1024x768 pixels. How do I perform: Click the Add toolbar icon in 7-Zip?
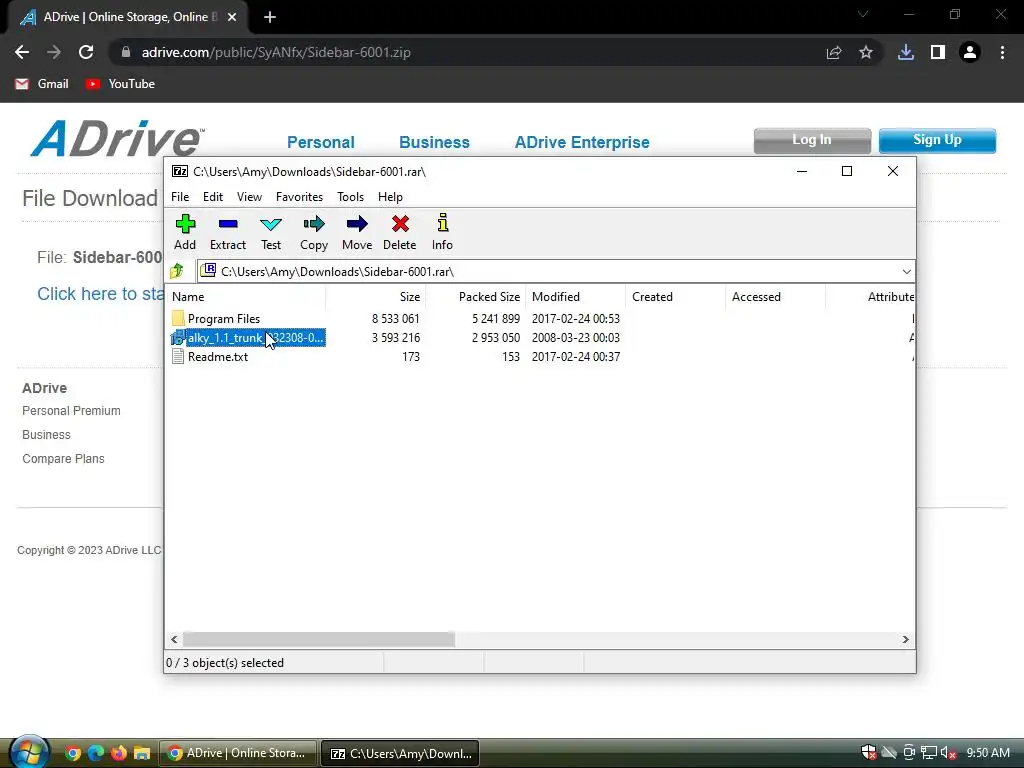pyautogui.click(x=185, y=224)
